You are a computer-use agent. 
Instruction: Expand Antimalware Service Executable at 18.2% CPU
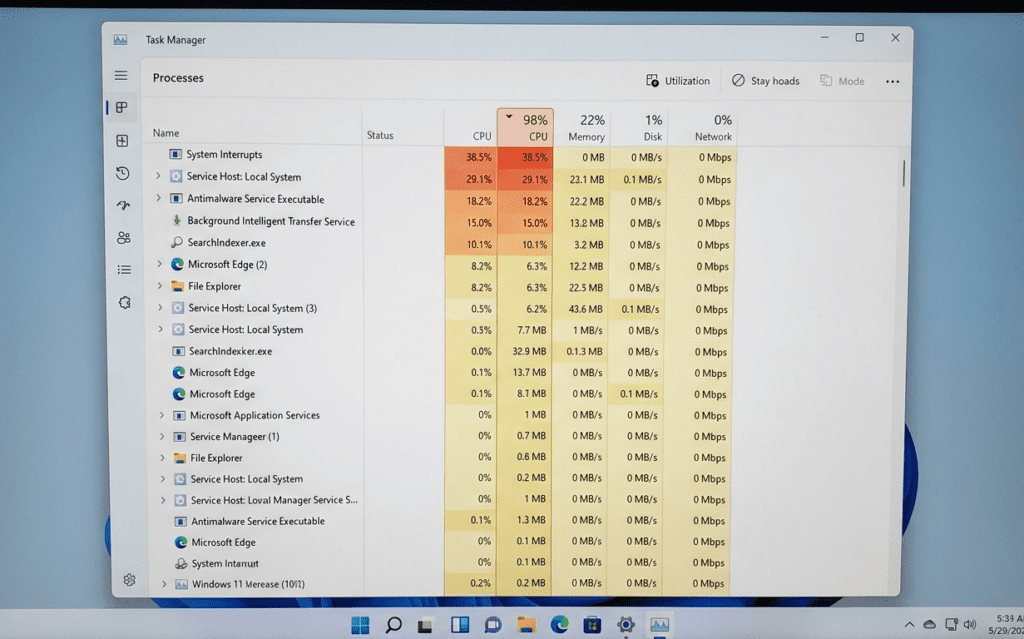(x=158, y=198)
